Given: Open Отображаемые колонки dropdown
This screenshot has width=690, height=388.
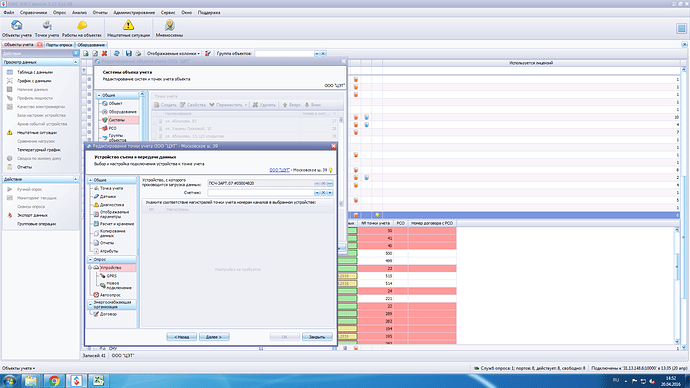Looking at the screenshot, I should click(x=173, y=53).
